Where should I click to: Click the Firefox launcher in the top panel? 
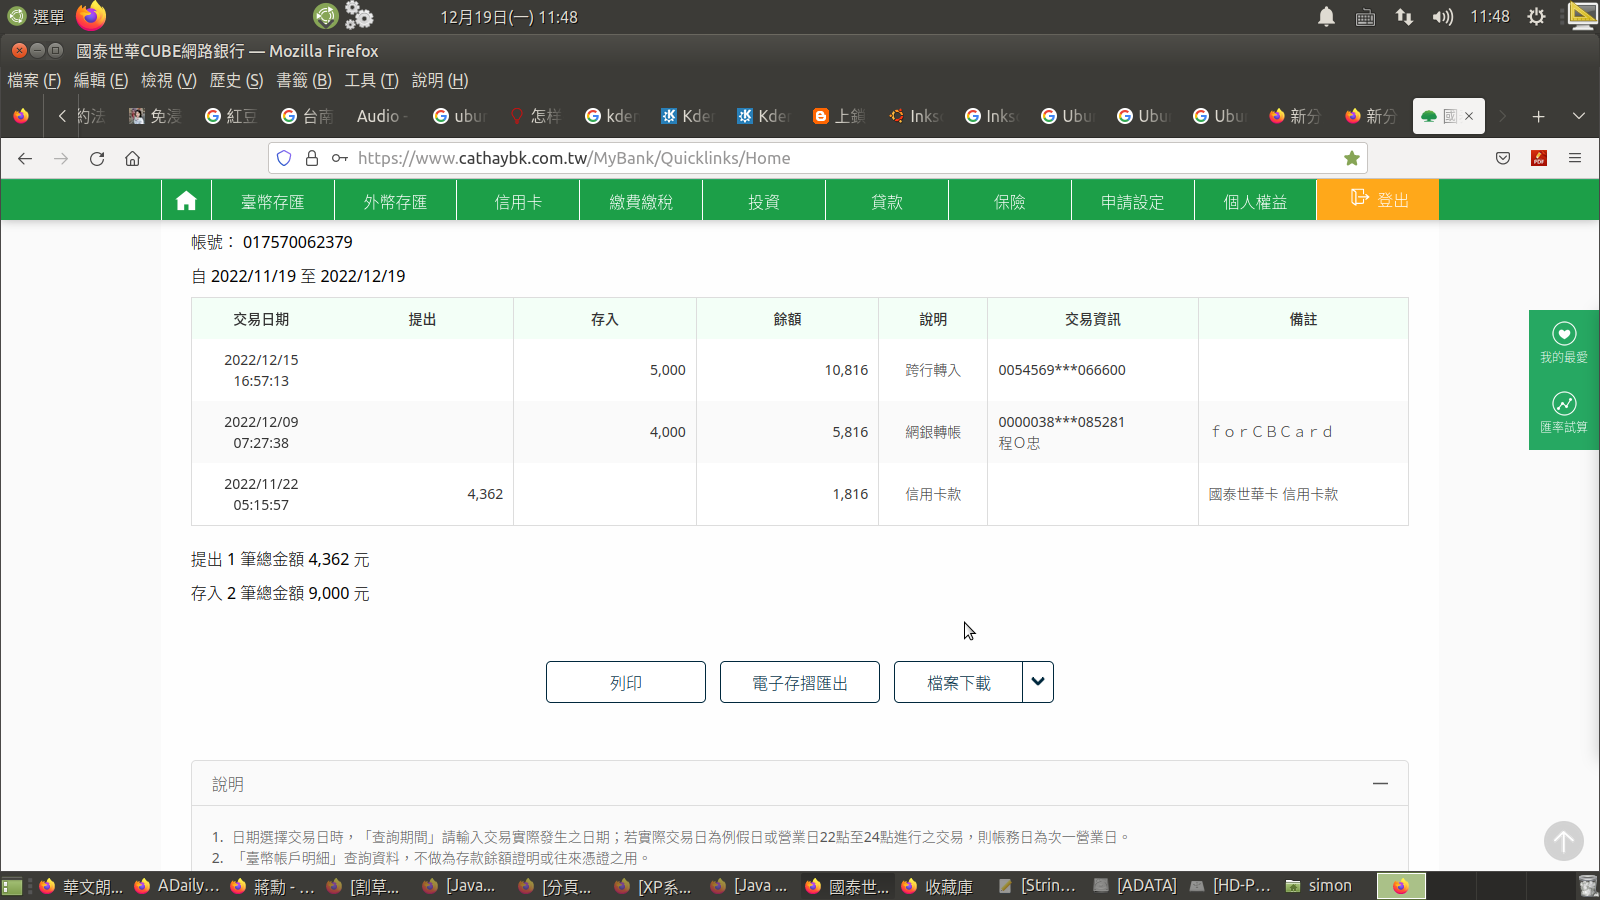point(91,16)
